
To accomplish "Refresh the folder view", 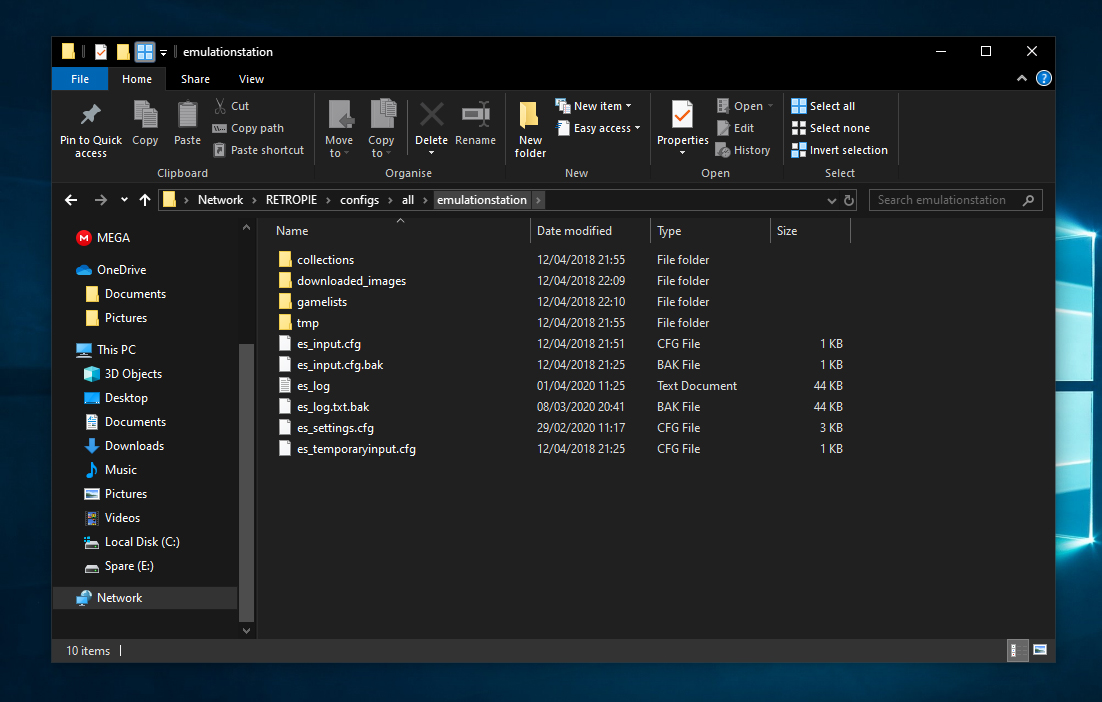I will [849, 200].
